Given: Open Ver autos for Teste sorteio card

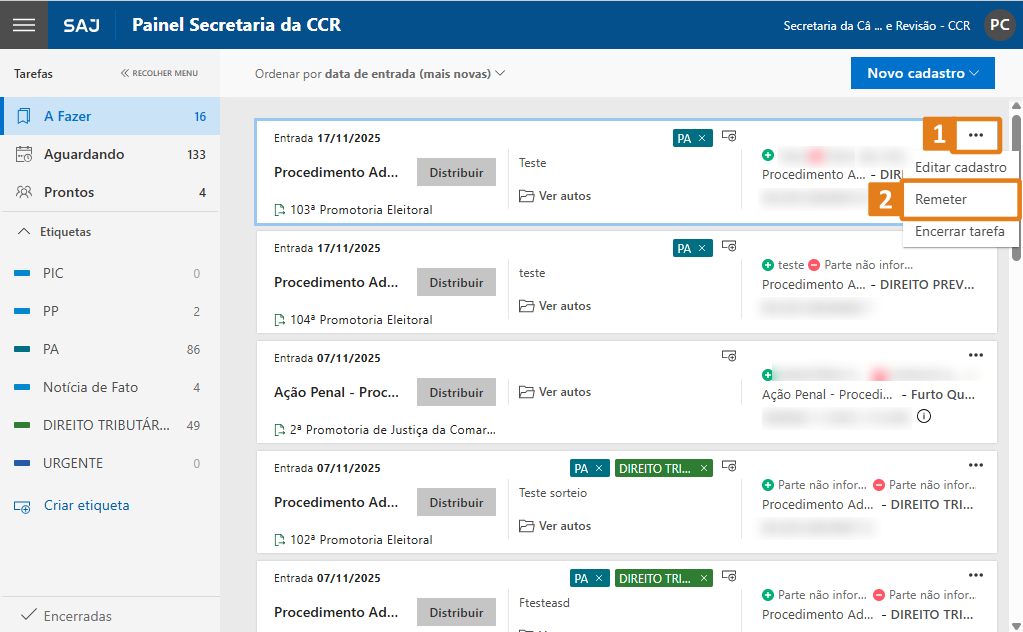Looking at the screenshot, I should pos(555,526).
